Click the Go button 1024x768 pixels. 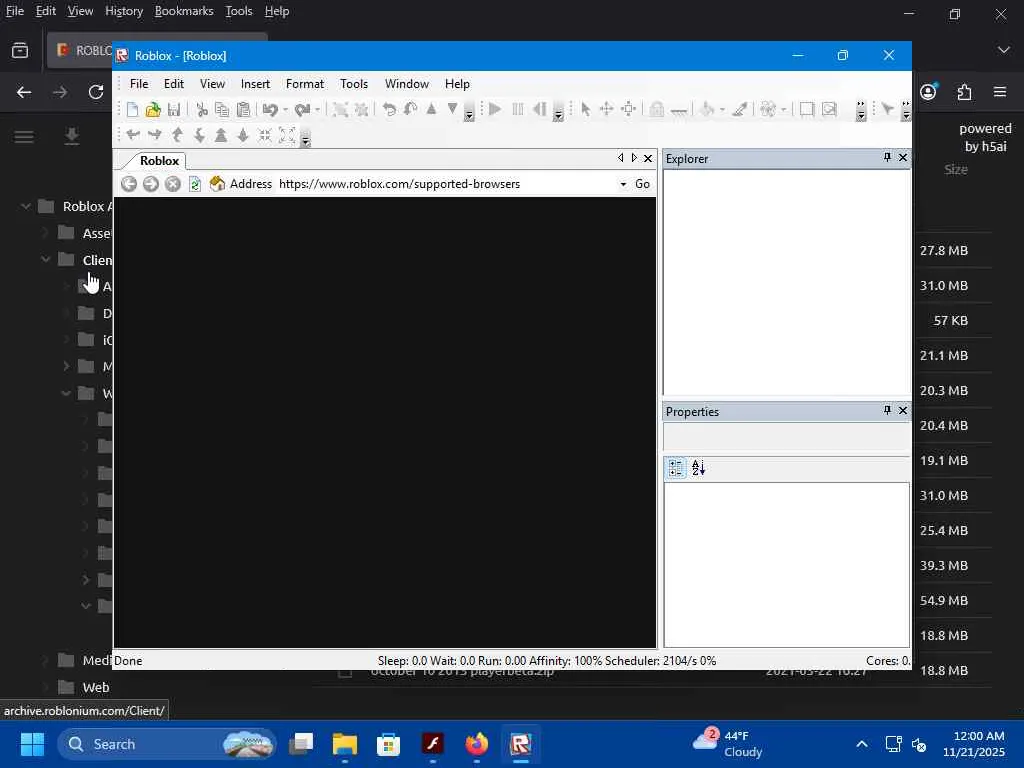[643, 184]
